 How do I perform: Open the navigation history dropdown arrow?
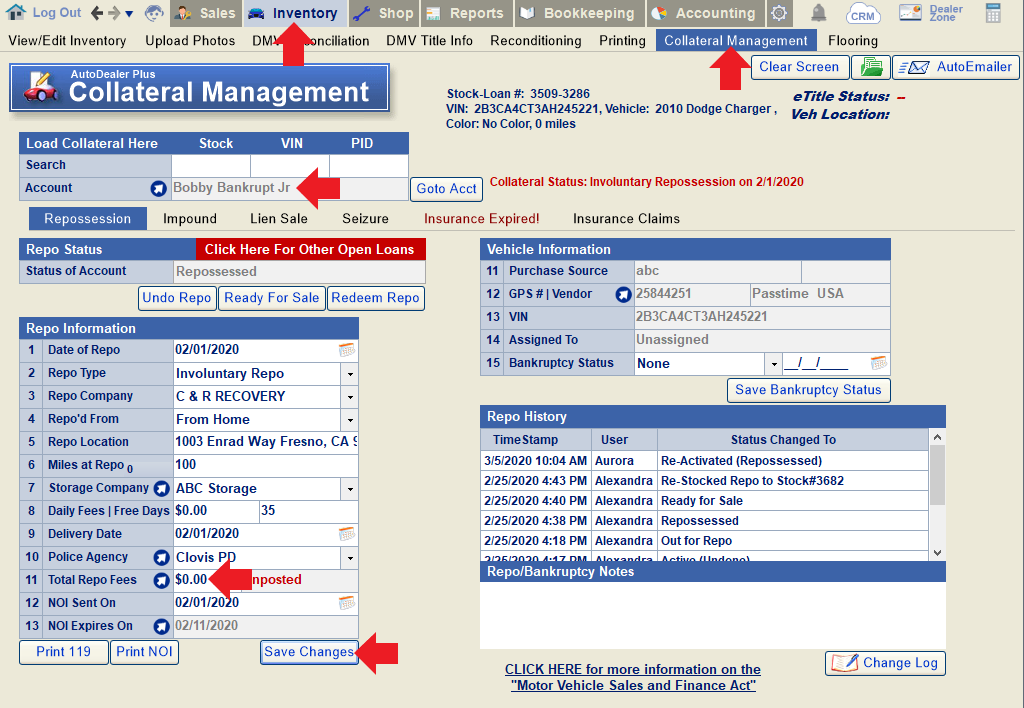[x=129, y=13]
